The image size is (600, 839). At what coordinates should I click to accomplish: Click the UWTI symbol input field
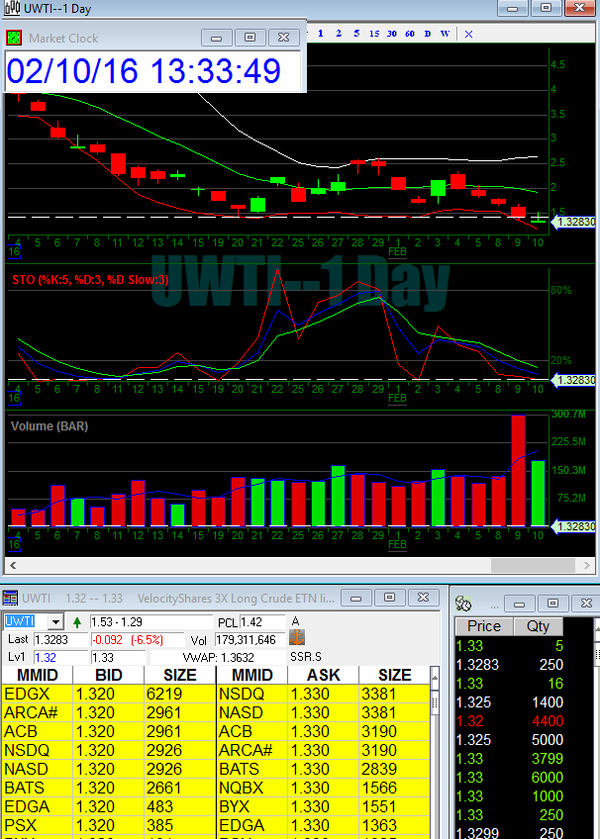pyautogui.click(x=26, y=622)
